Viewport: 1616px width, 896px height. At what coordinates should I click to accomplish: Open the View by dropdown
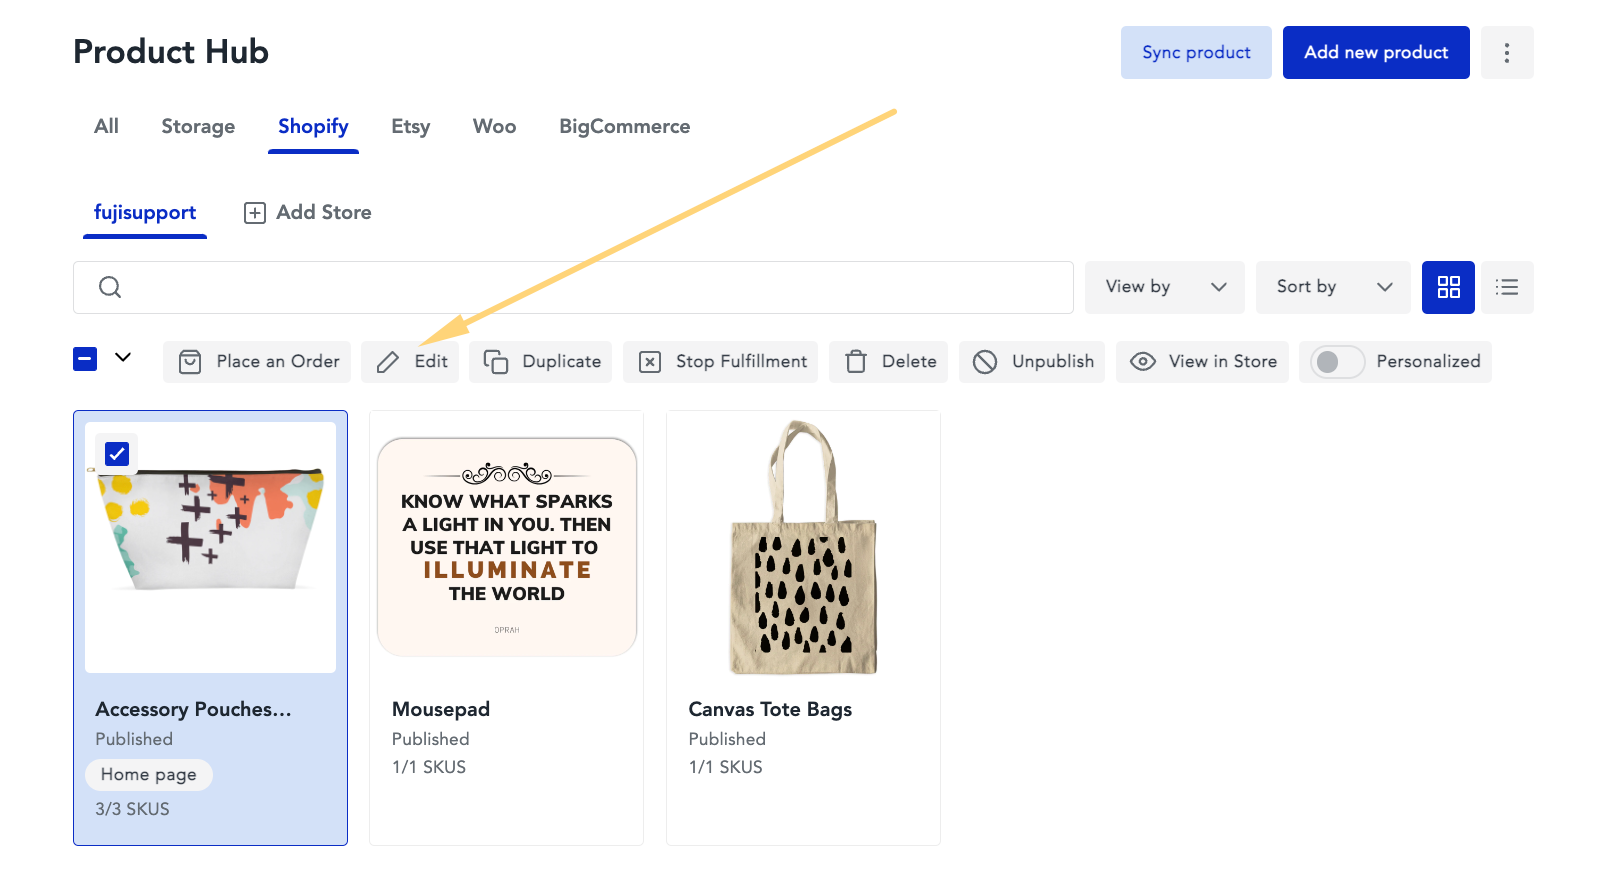pyautogui.click(x=1165, y=287)
